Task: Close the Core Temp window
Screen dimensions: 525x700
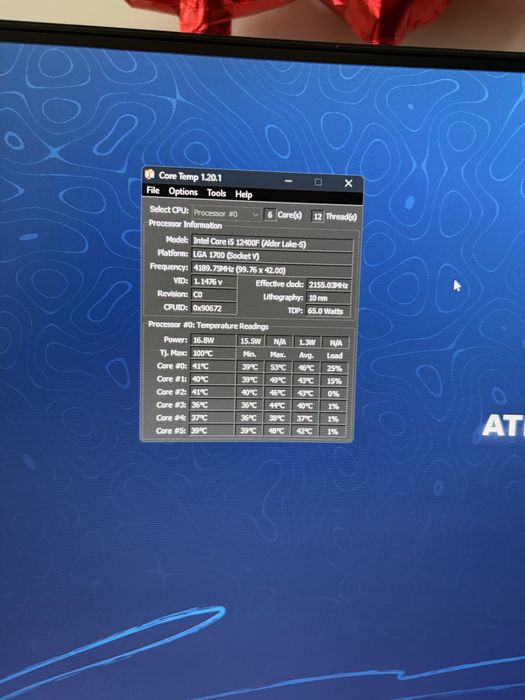Action: 348,183
